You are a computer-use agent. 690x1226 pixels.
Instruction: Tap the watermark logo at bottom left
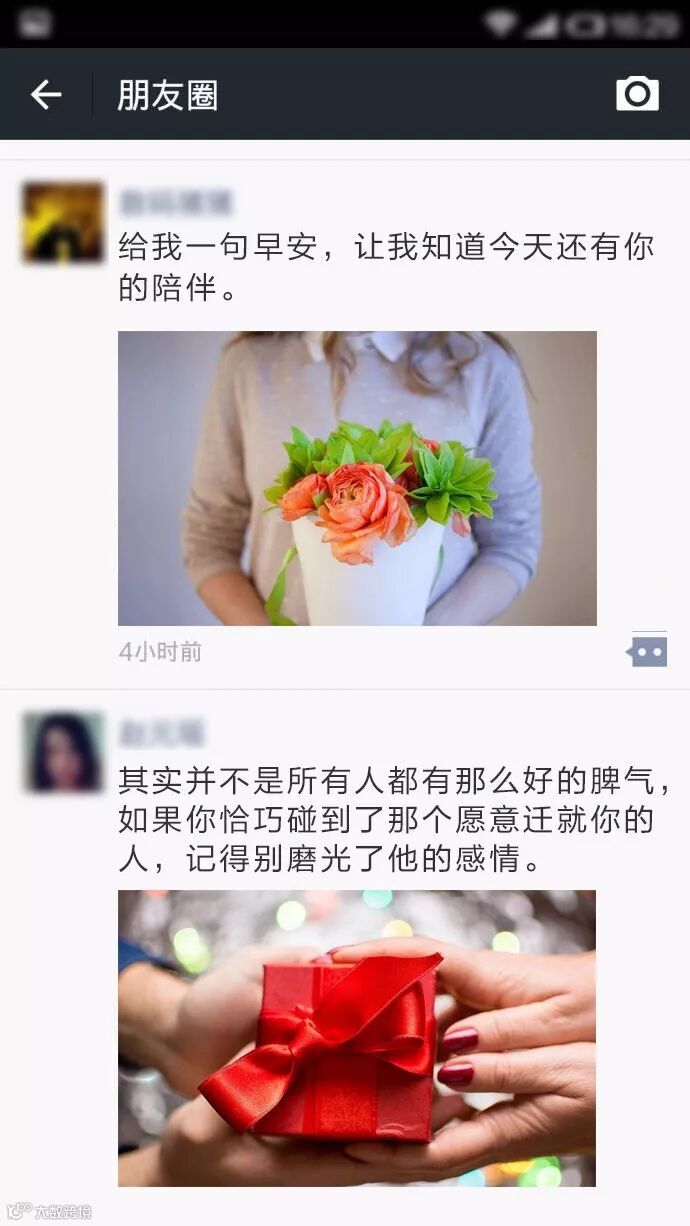click(48, 1211)
